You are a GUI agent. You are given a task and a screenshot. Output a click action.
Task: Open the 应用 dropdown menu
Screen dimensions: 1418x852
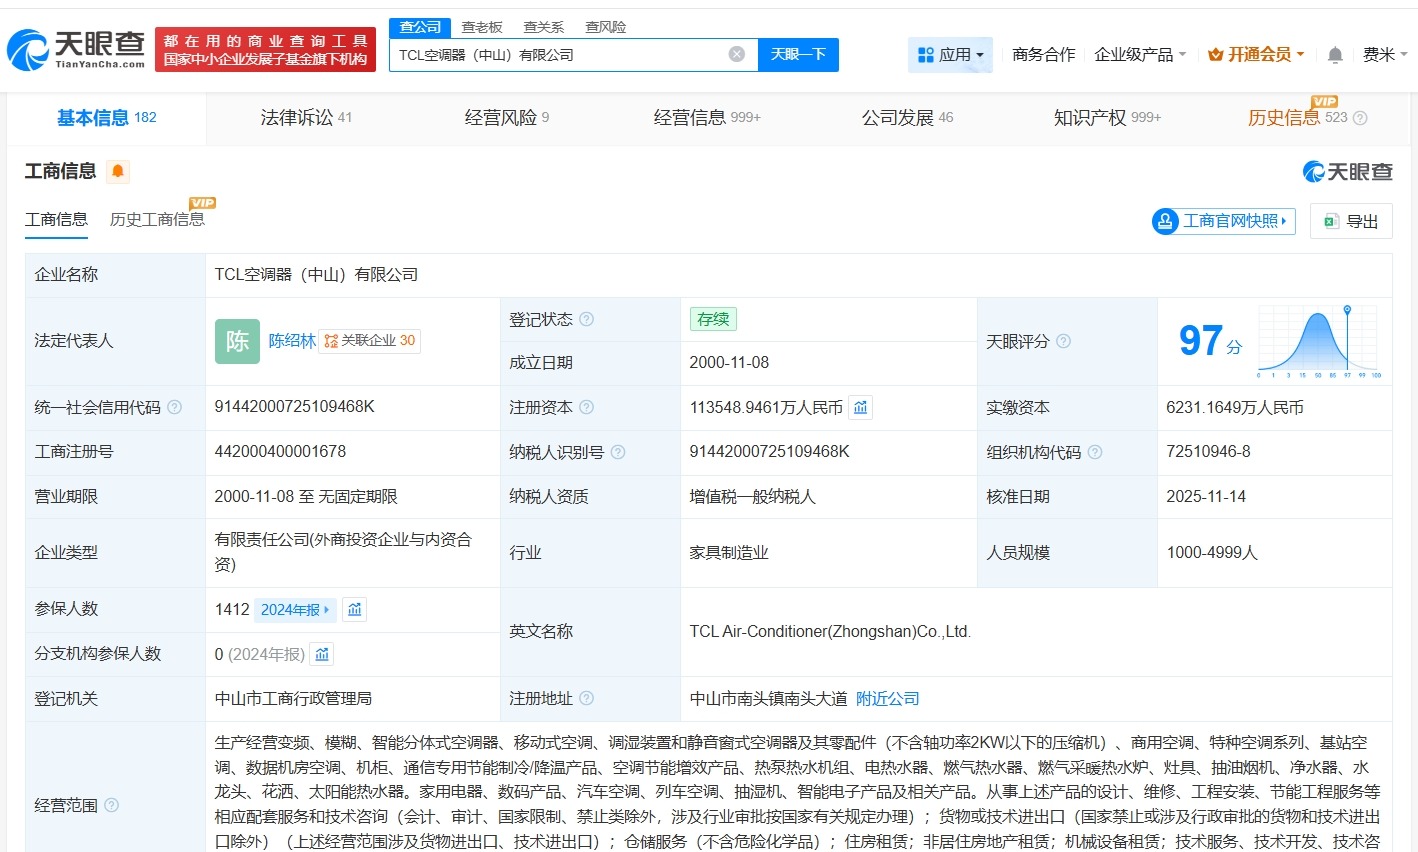point(950,55)
